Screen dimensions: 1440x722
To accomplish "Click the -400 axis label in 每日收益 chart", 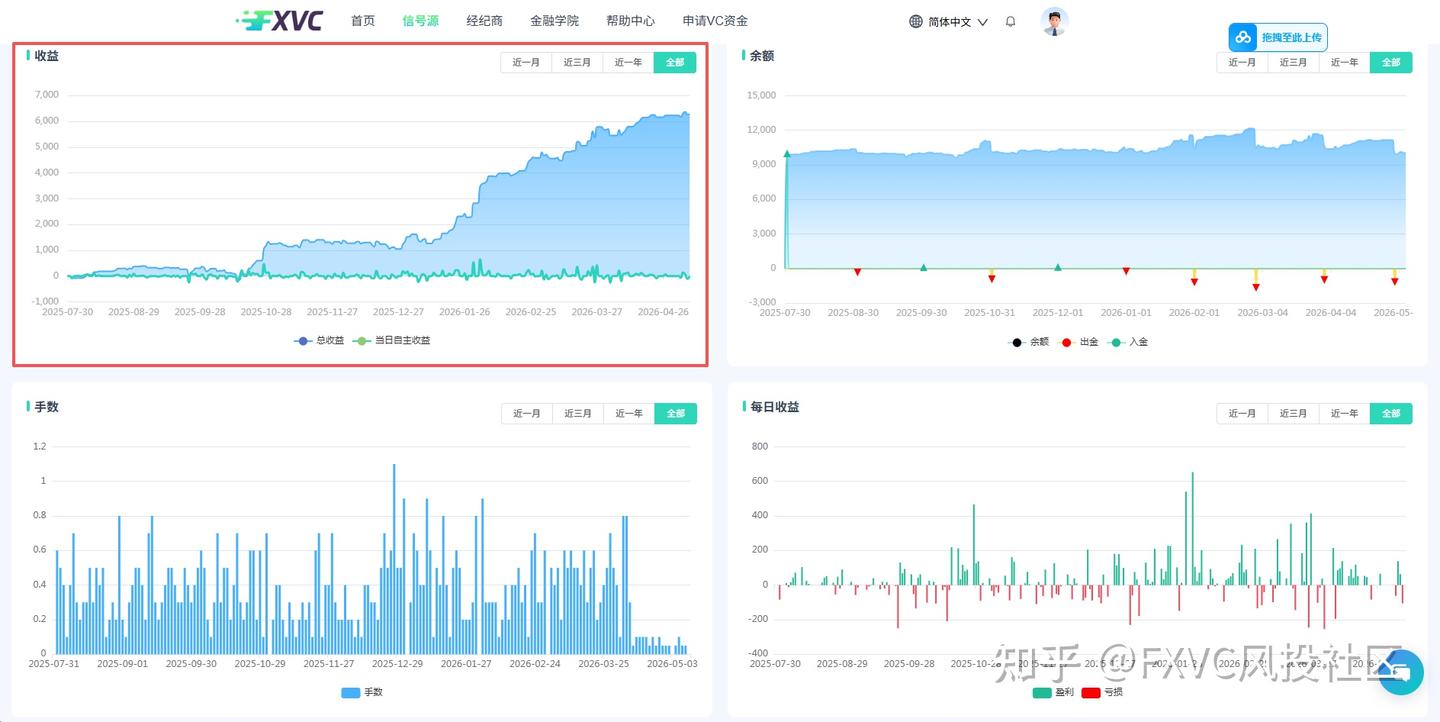I will coord(758,654).
